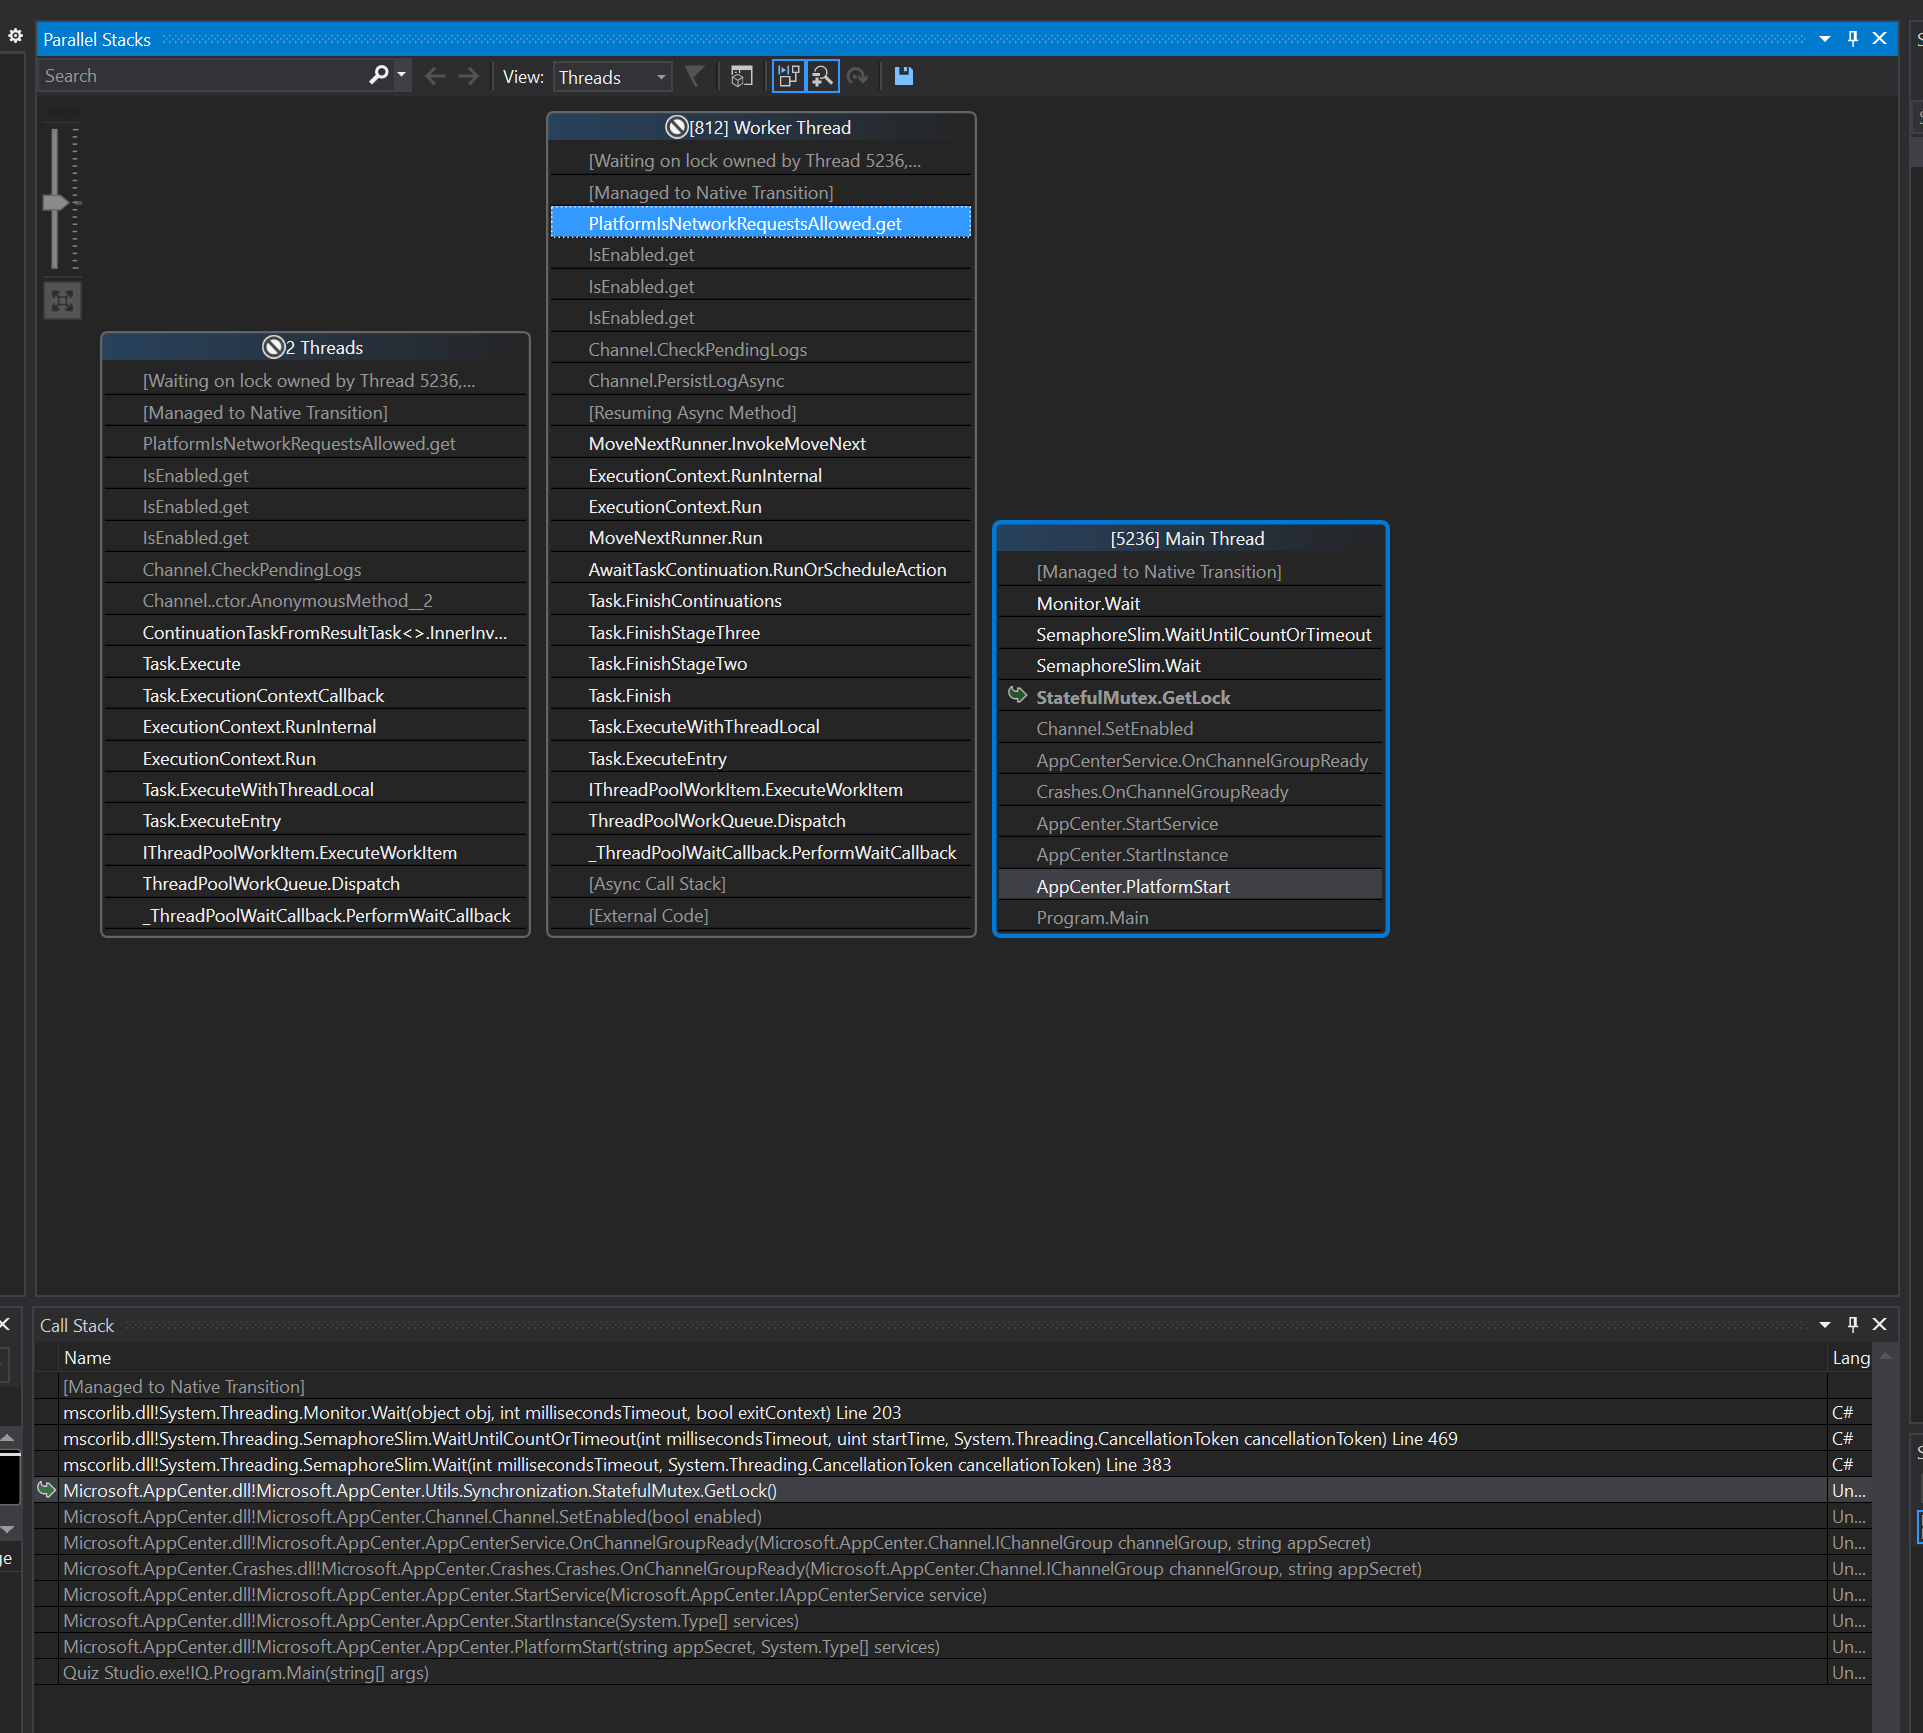Adjust the zoom slider on the left
This screenshot has height=1733, width=1923.
57,200
